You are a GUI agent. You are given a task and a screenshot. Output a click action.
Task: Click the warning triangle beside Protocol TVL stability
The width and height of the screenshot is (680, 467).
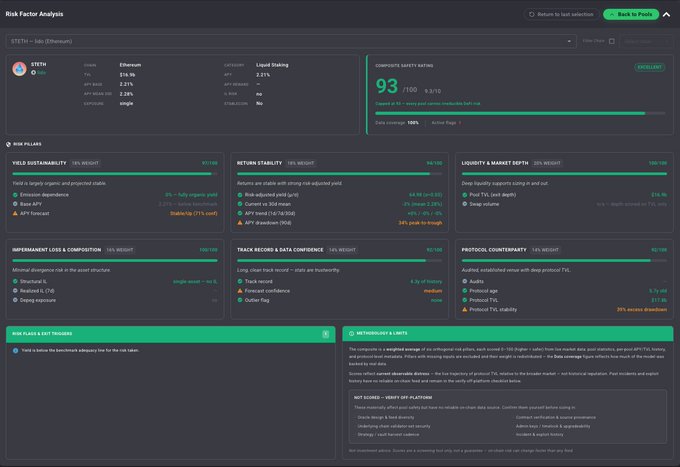point(464,309)
